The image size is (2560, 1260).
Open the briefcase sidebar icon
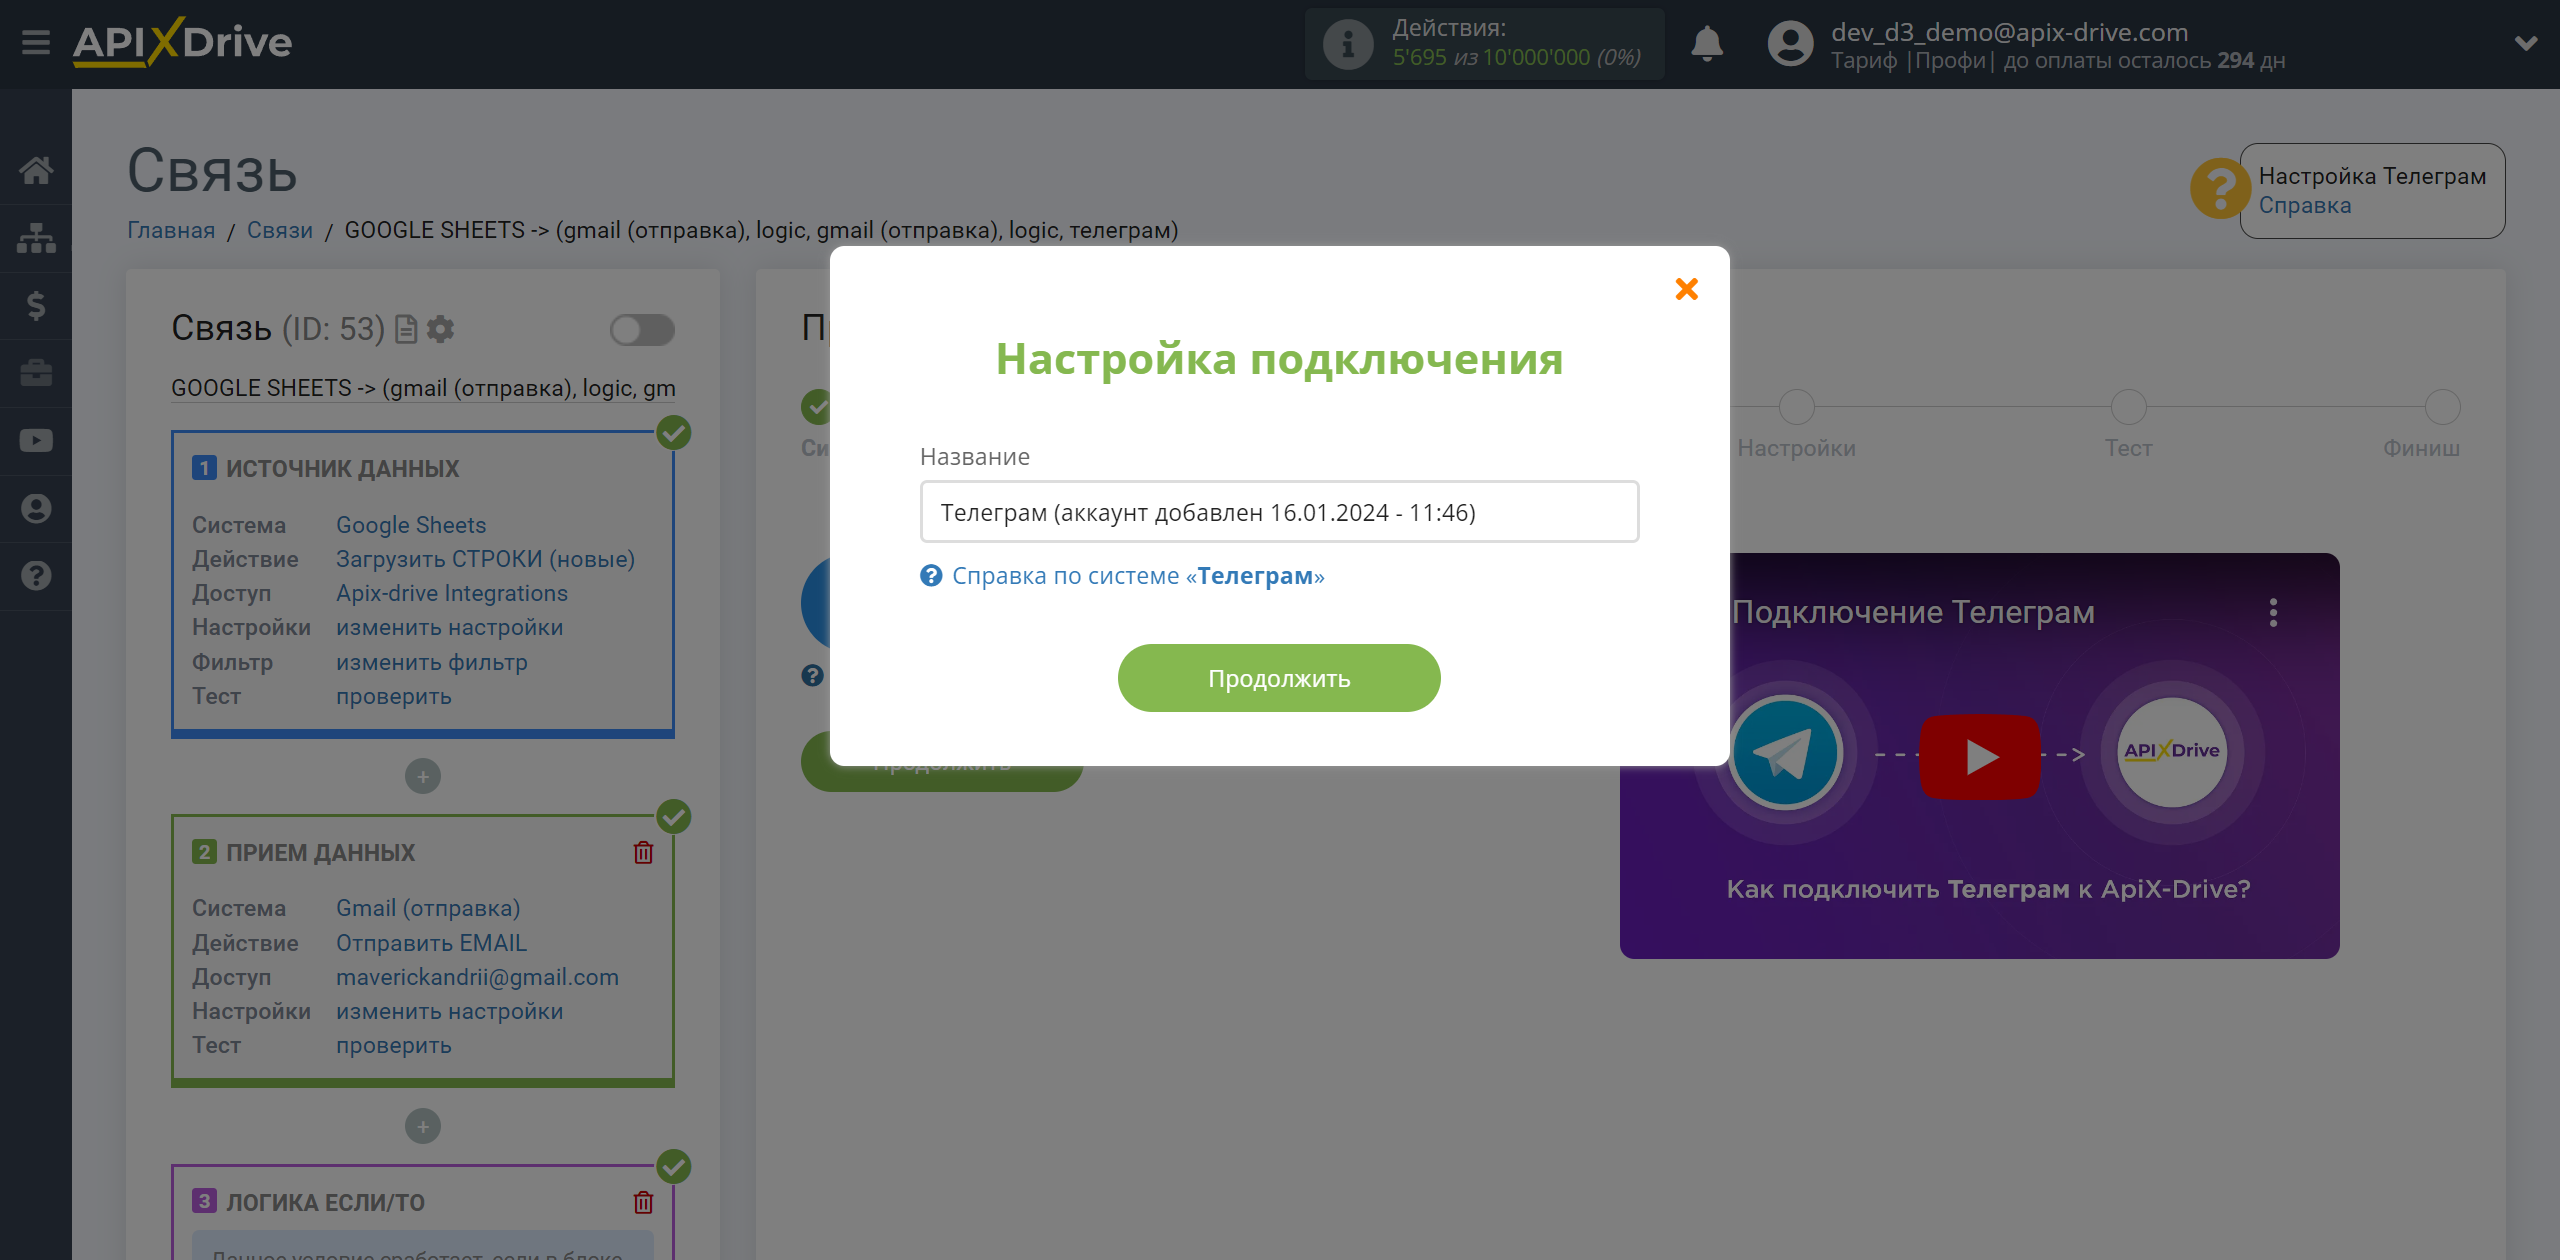(36, 373)
